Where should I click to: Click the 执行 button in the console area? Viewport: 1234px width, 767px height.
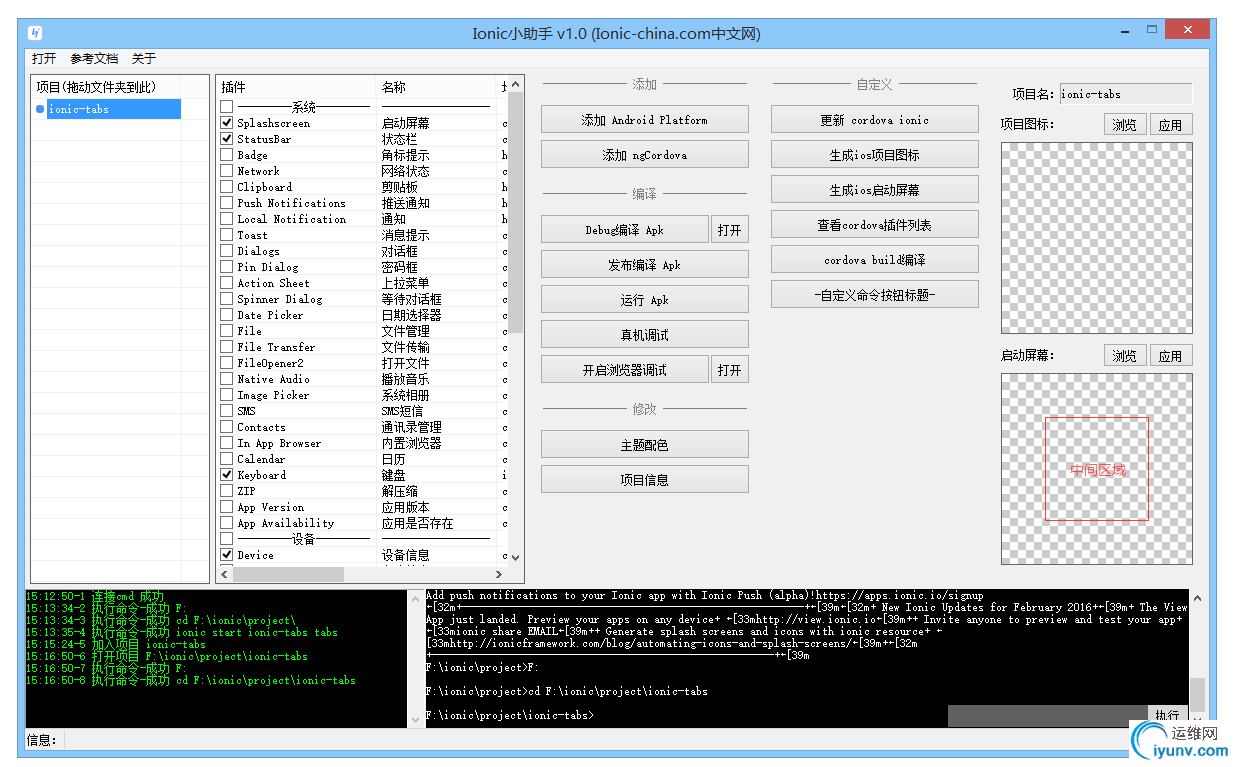[1166, 715]
